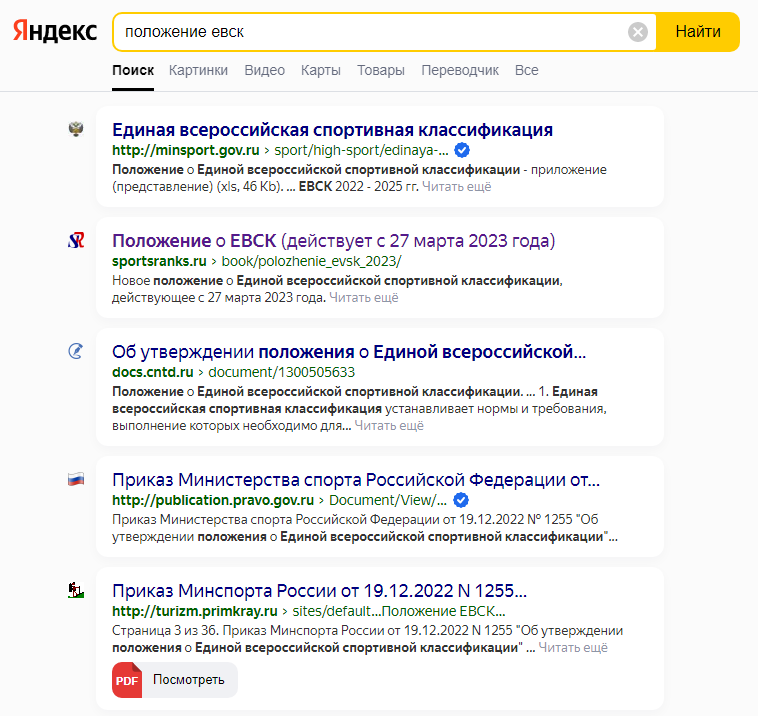Click the http://turizm.primkray.ru domain link
This screenshot has width=758, height=716.
coord(195,611)
